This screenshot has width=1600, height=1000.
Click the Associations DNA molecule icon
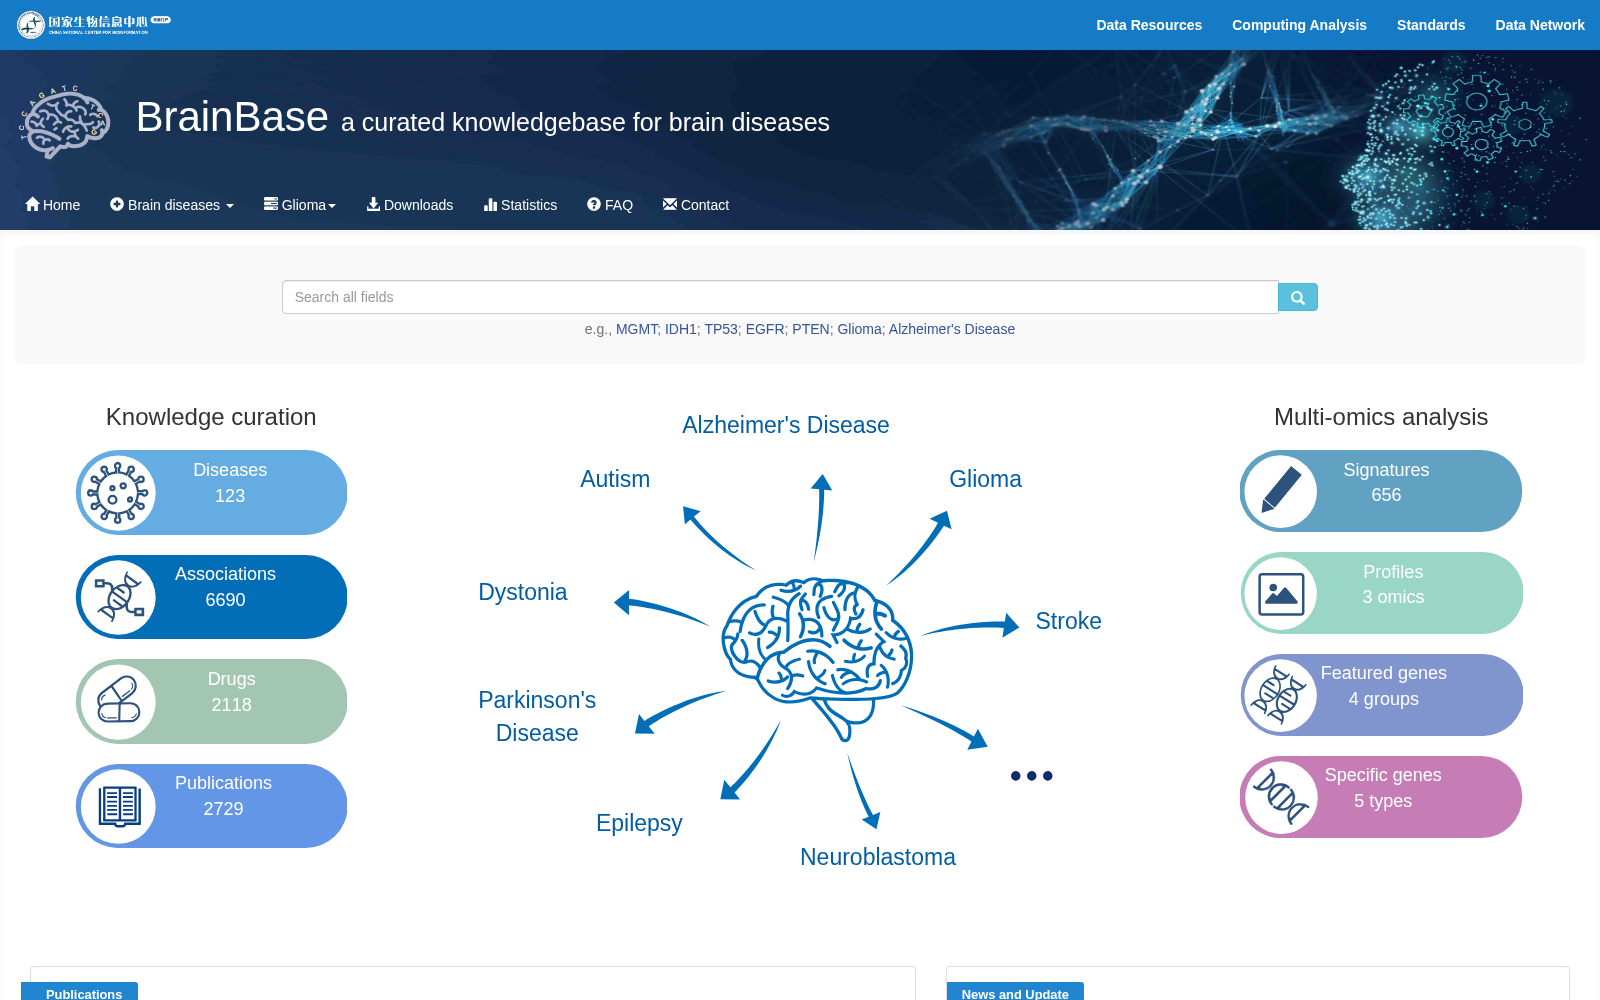[119, 598]
